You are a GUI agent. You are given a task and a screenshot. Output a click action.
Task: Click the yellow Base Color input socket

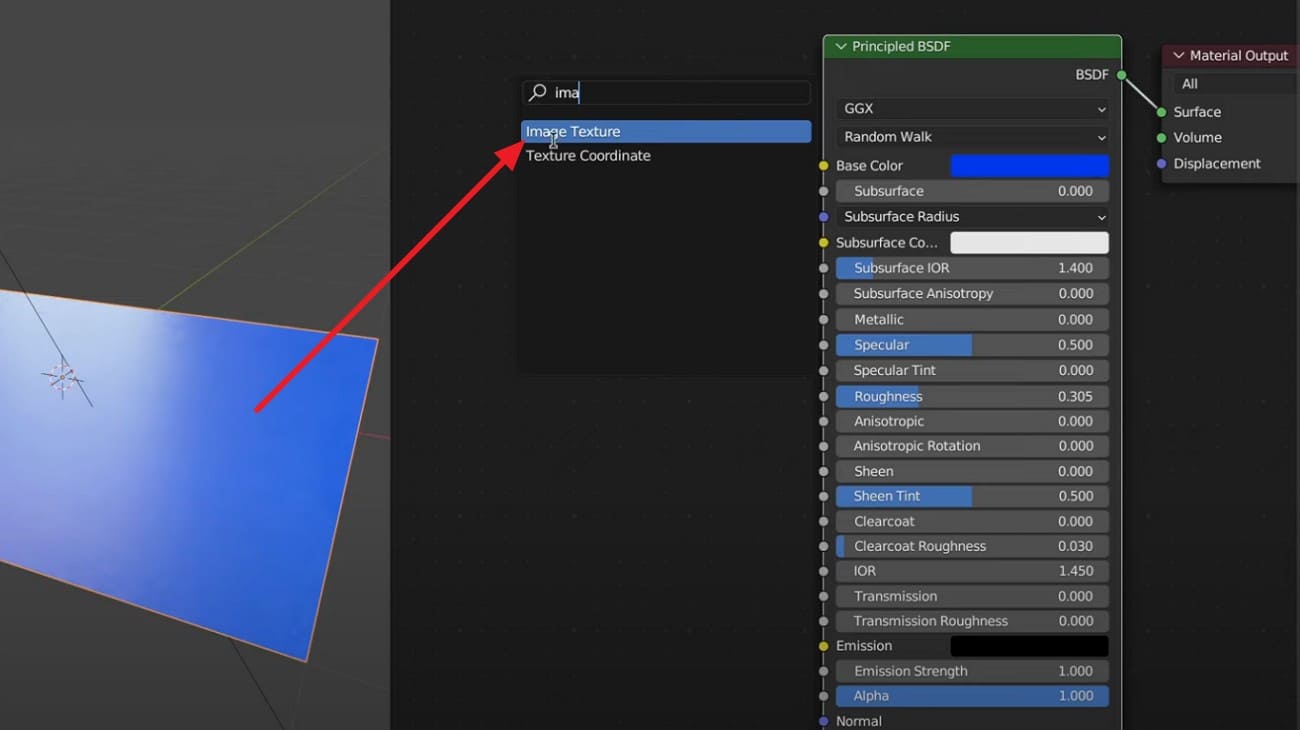(x=824, y=165)
